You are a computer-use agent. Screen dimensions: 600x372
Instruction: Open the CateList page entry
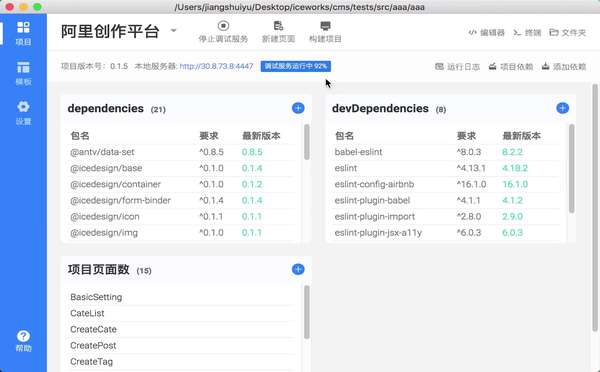click(x=183, y=313)
